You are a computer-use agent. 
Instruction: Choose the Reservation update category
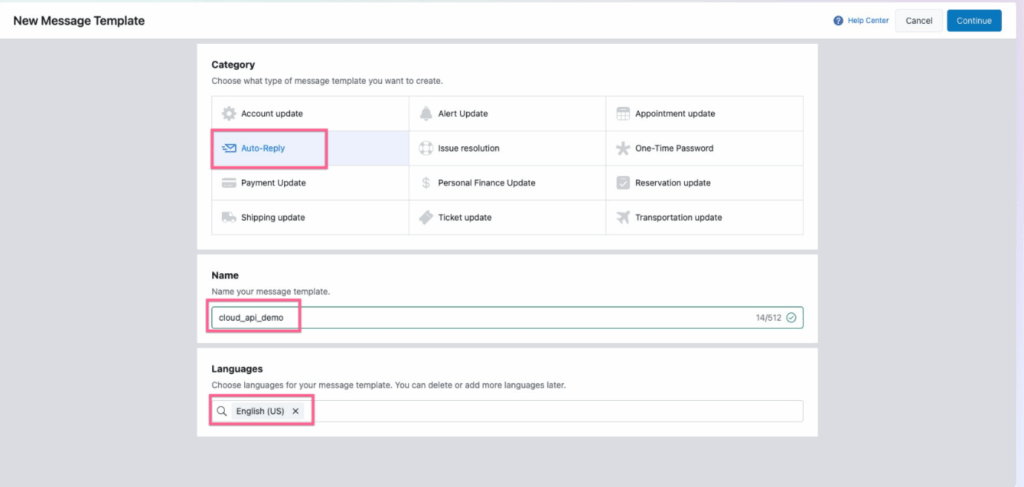point(672,183)
